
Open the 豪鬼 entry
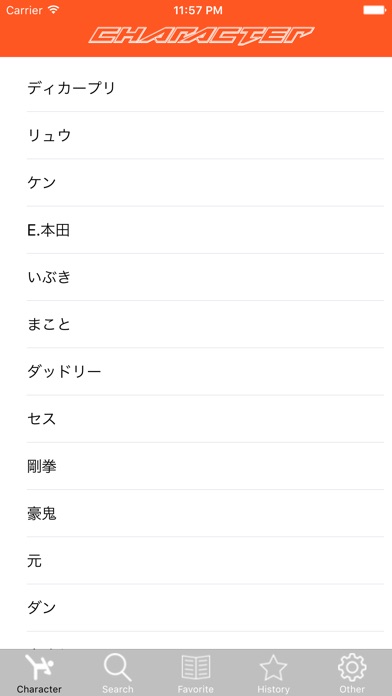[196, 514]
